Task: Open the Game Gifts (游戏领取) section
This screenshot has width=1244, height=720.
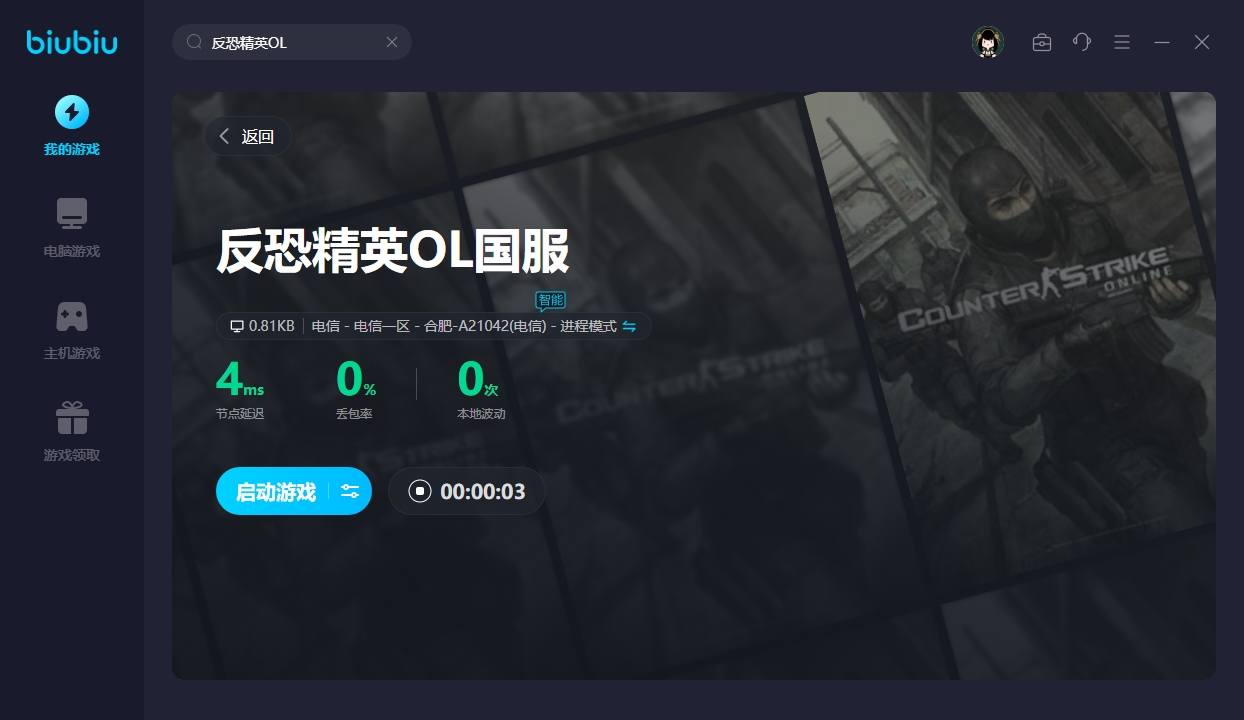Action: 71,431
